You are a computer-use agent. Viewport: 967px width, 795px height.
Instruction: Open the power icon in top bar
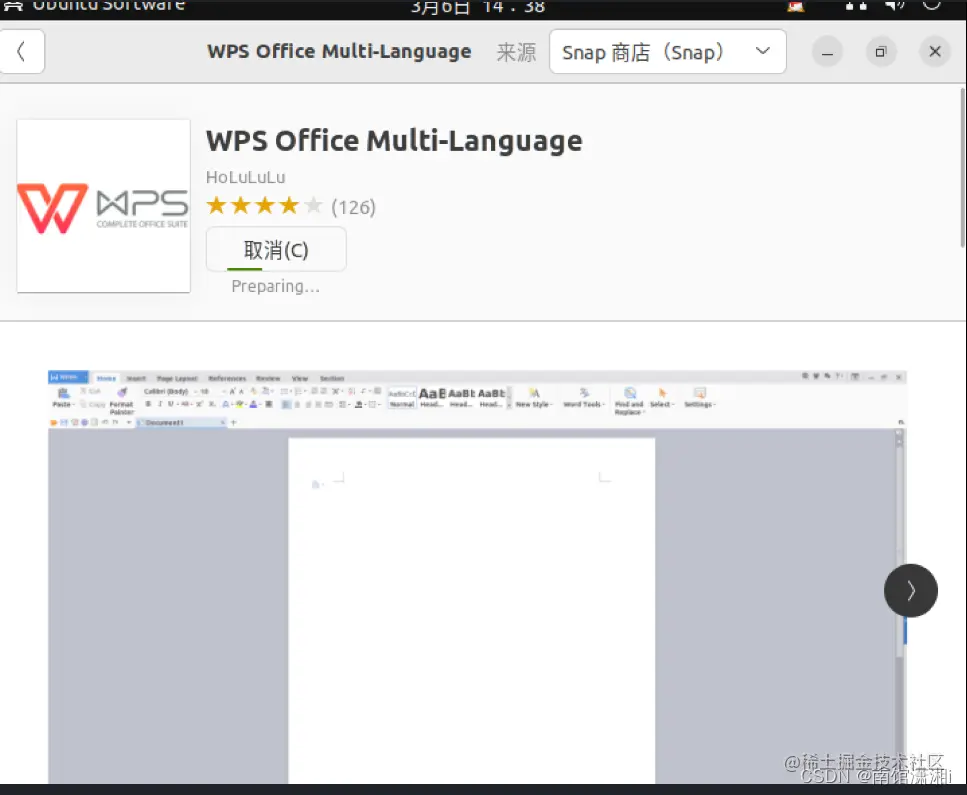[931, 5]
